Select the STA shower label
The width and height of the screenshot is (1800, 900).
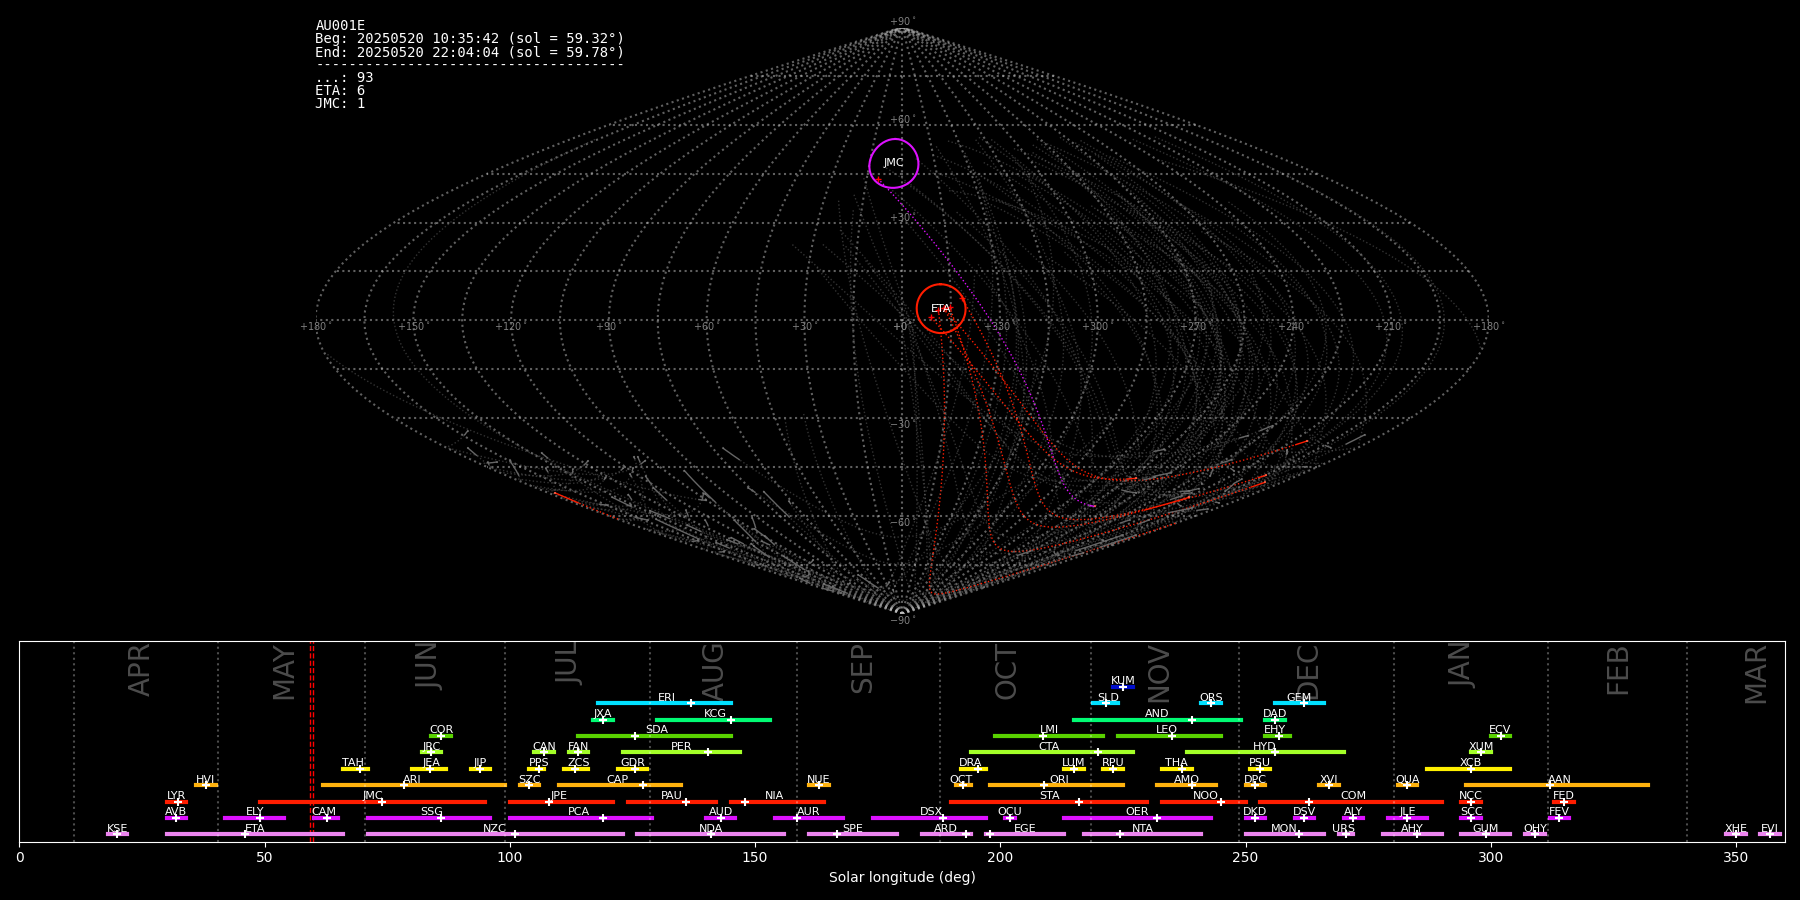[1049, 796]
